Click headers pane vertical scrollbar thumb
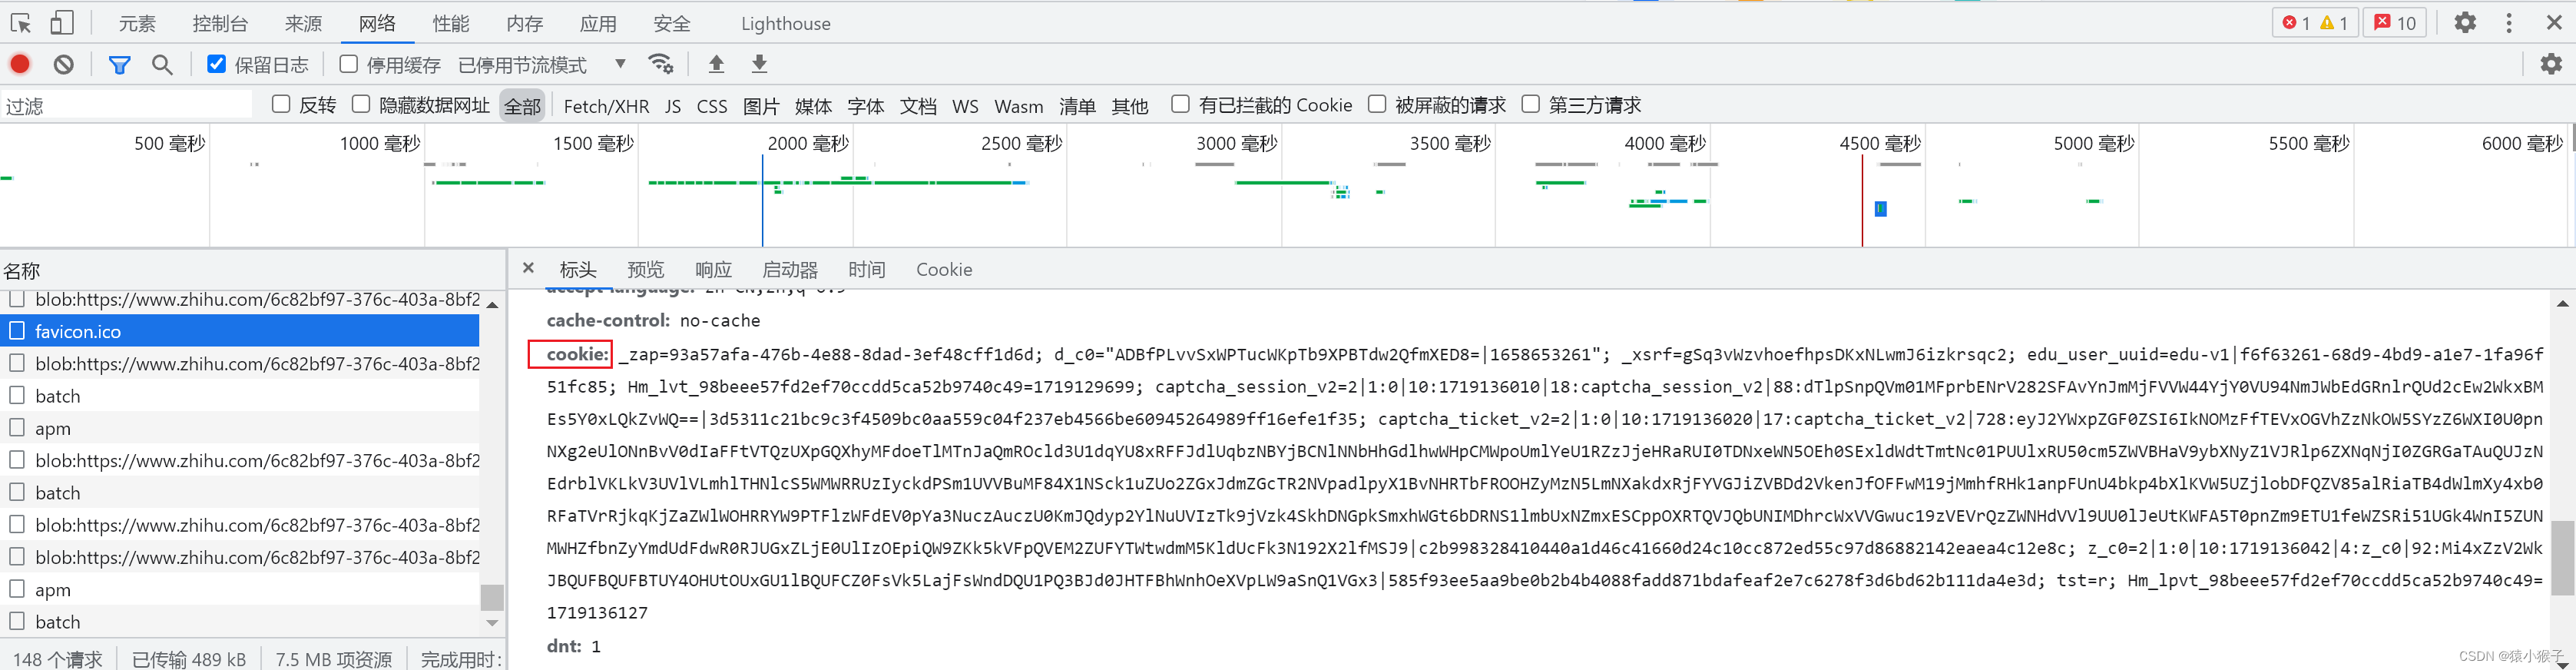Screen dimensions: 2576x670 coord(2563,558)
